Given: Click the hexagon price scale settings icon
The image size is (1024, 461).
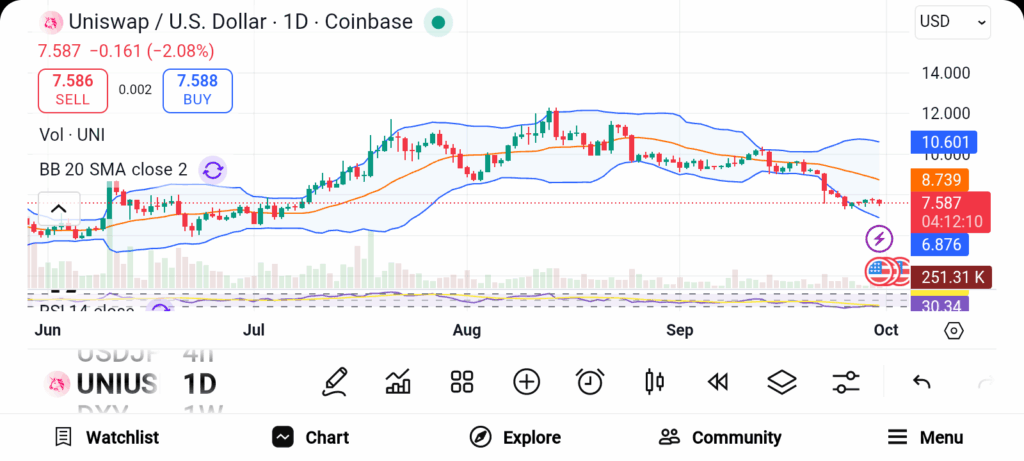Looking at the screenshot, I should pos(953,330).
